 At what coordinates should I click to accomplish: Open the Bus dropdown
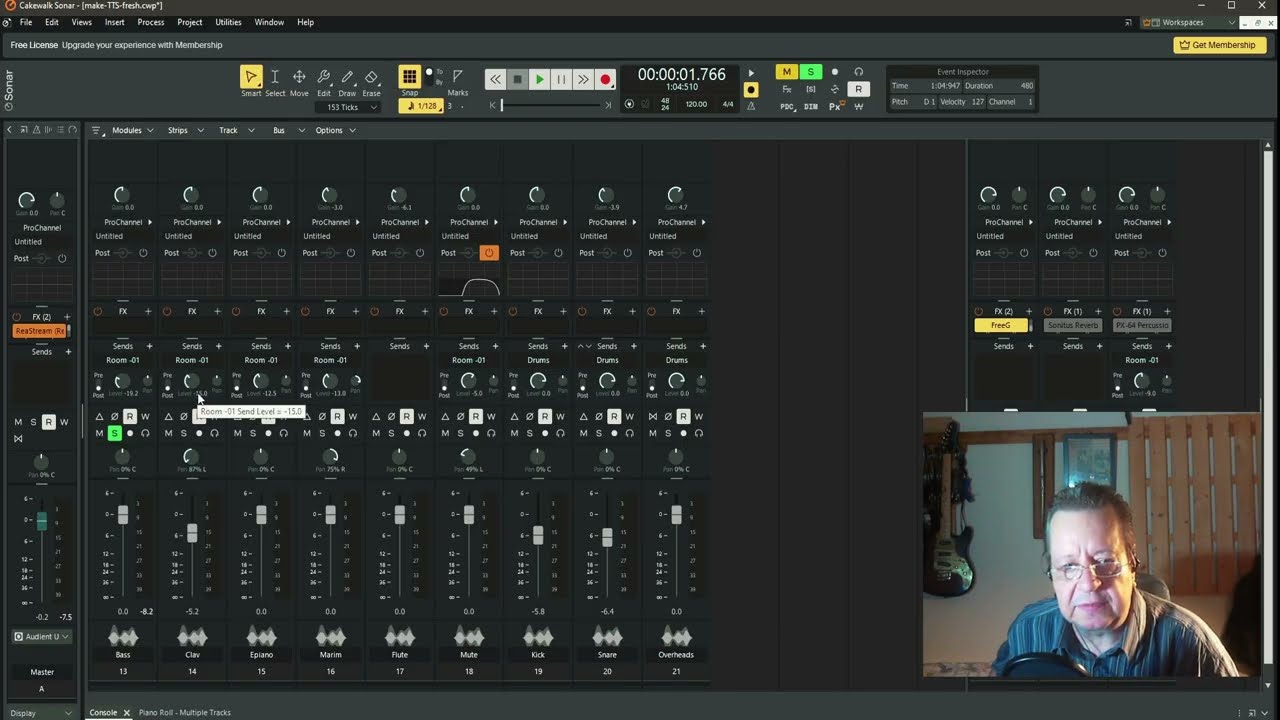click(x=287, y=130)
